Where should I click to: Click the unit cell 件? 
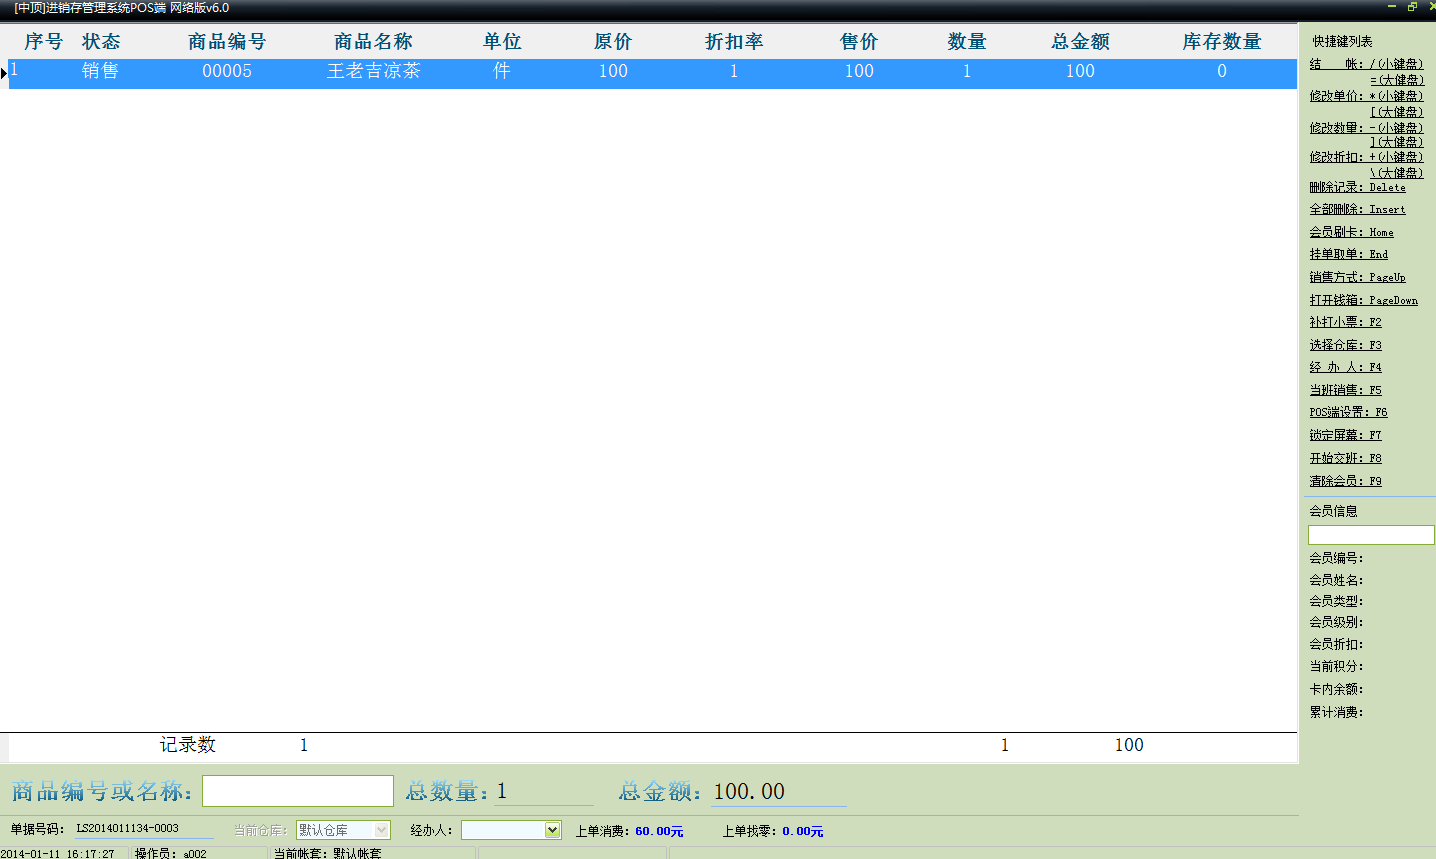[502, 72]
